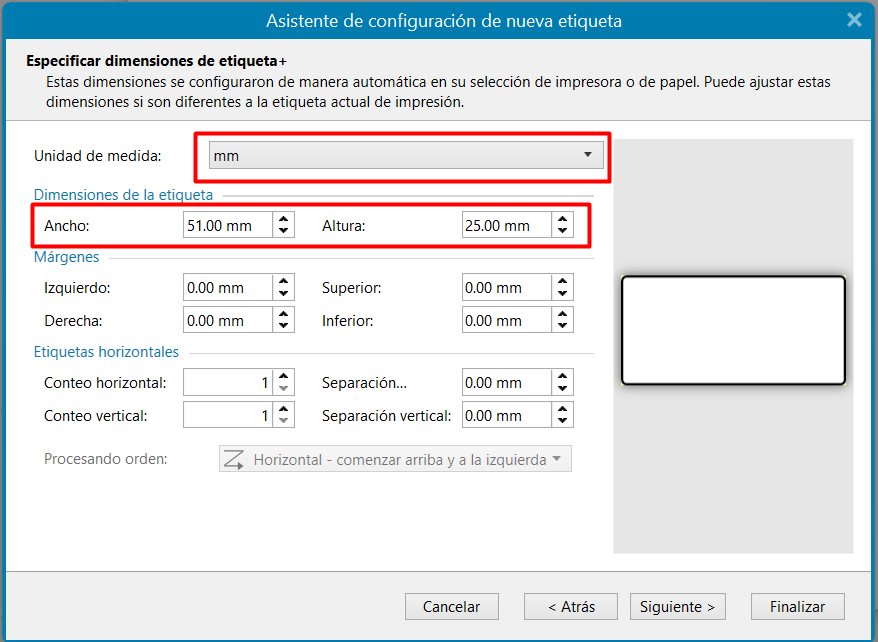Click the Márgenes section label
Image resolution: width=878 pixels, height=642 pixels.
point(66,257)
